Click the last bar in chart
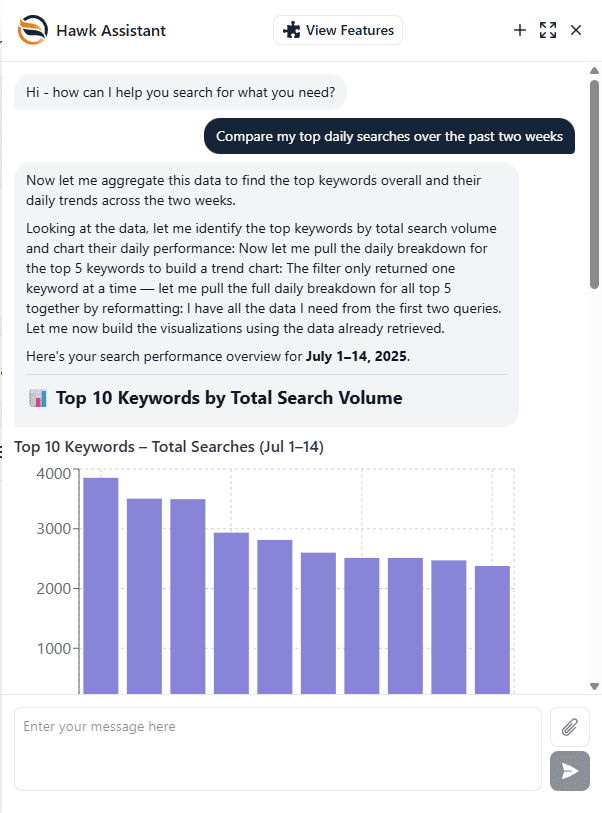This screenshot has height=813, width=602. 492,629
